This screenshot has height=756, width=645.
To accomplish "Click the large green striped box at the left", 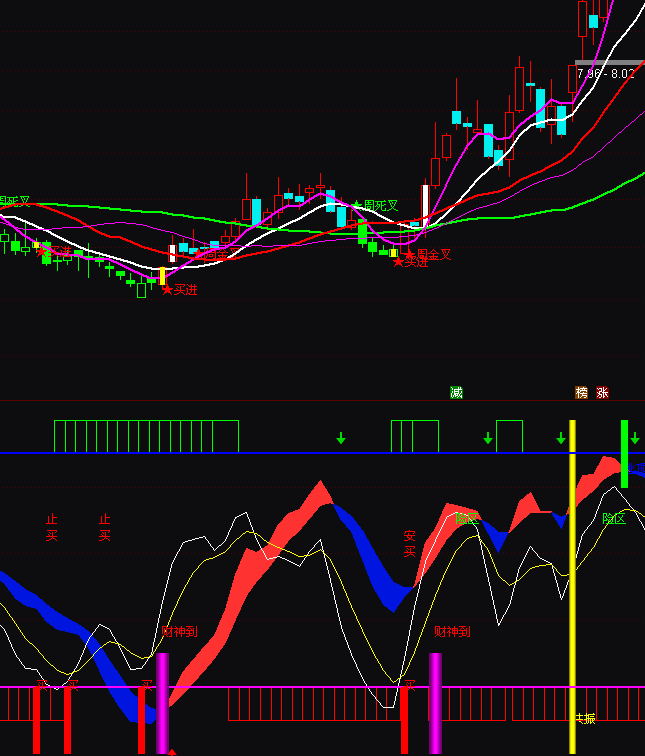I will pos(146,436).
